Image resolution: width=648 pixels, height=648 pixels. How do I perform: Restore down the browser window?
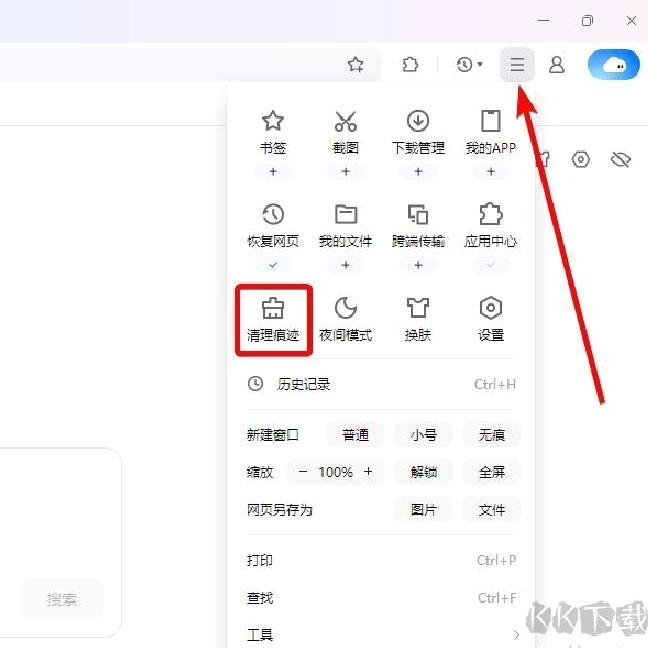tap(587, 21)
